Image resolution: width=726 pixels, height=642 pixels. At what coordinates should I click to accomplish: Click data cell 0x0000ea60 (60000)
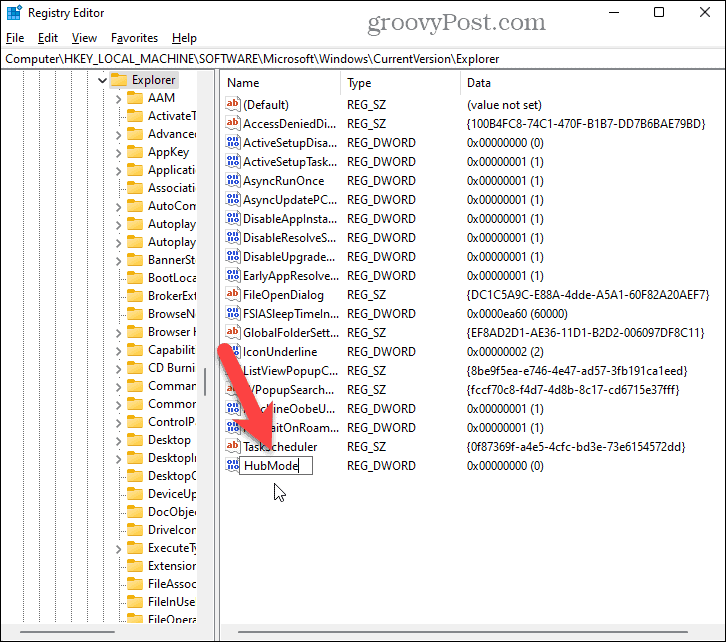coord(517,314)
